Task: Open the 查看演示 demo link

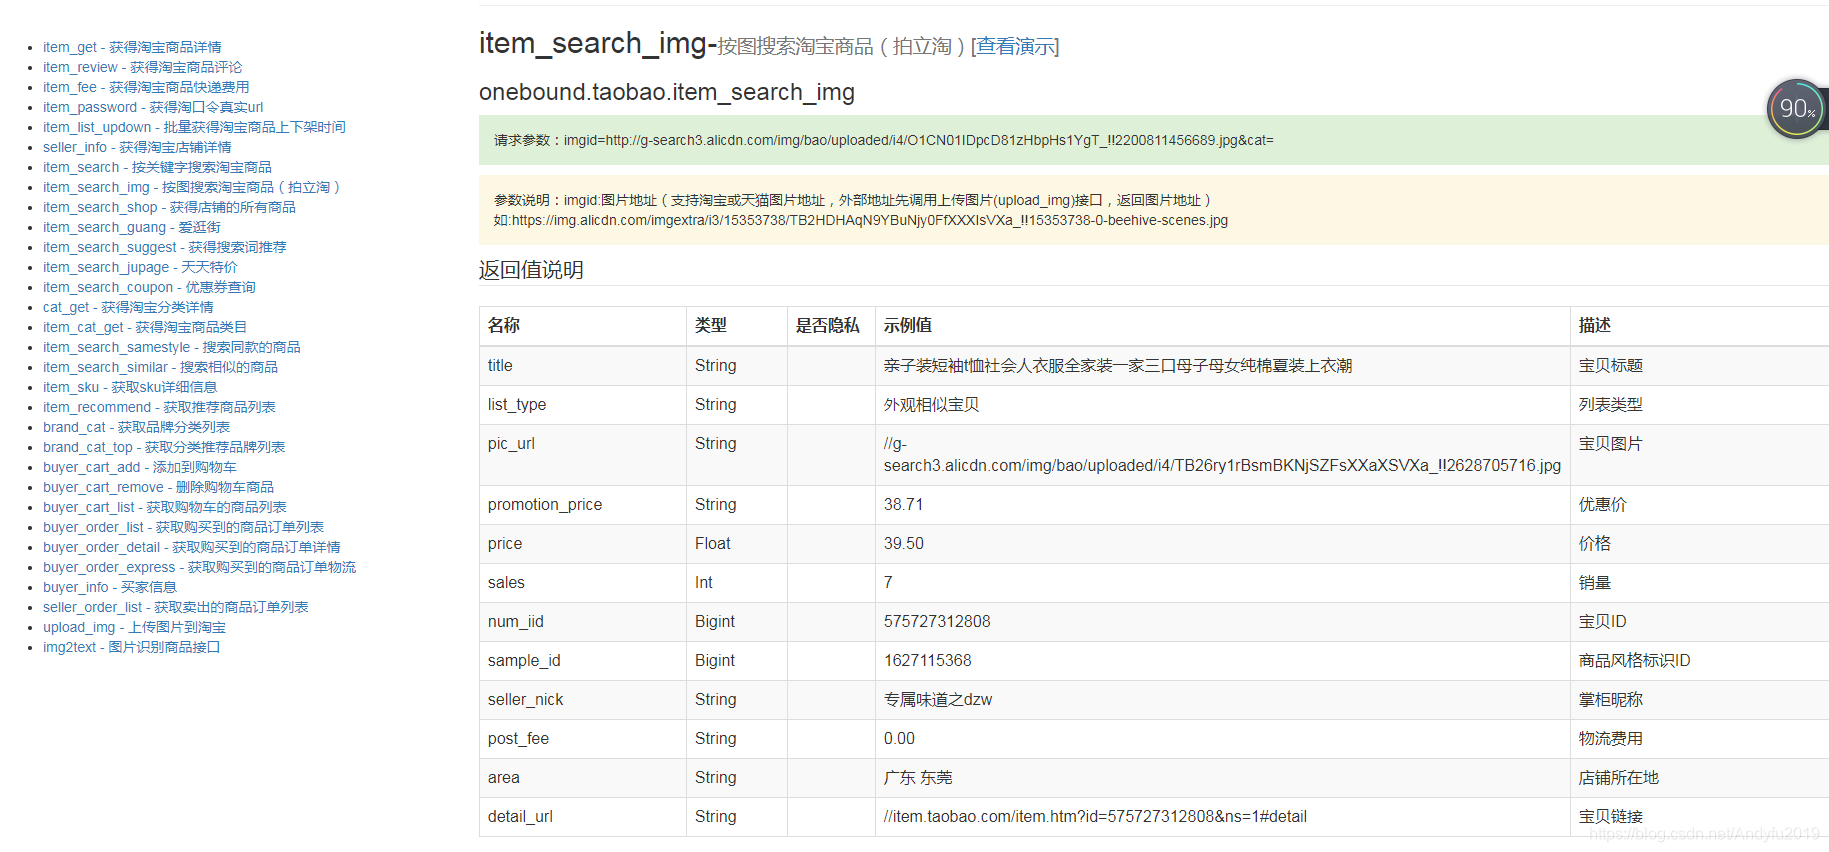Action: 1015,46
